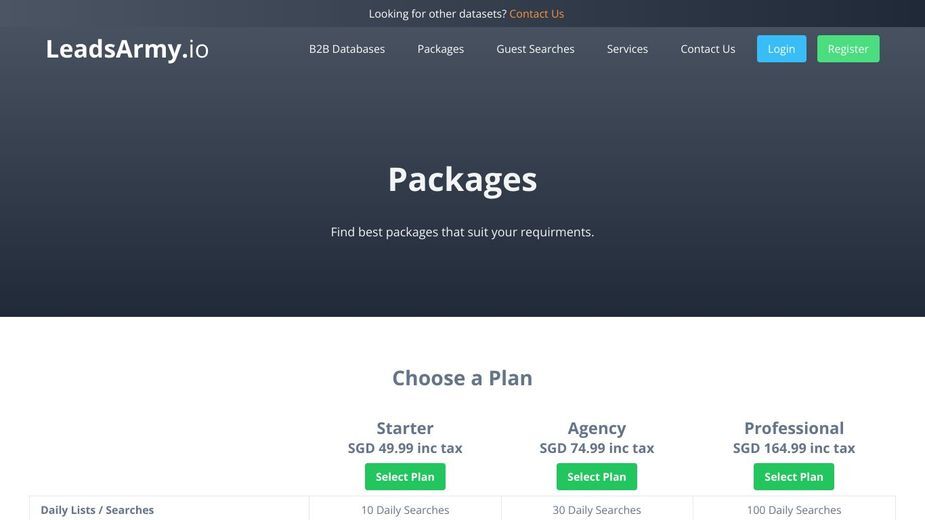Screen dimensions: 925x520
Task: Click the Choose a Plan heading
Action: [462, 378]
